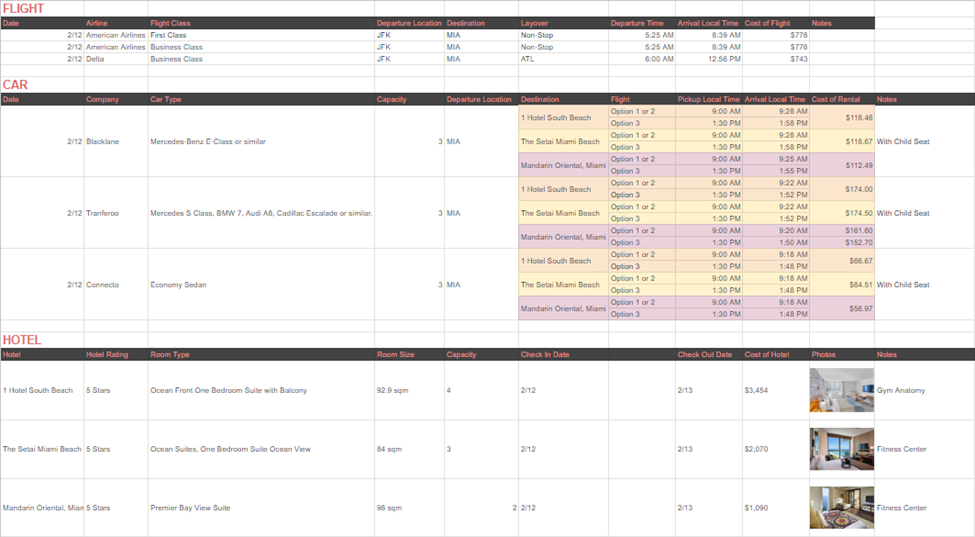Select the $743 flight cost cell
975x537 pixels.
coord(776,59)
